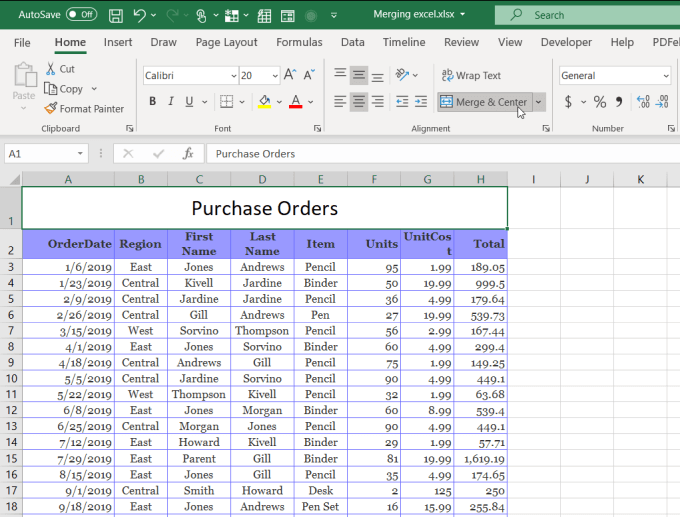Click the Undo arrow icon
Viewport: 680px width, 517px height.
point(140,15)
